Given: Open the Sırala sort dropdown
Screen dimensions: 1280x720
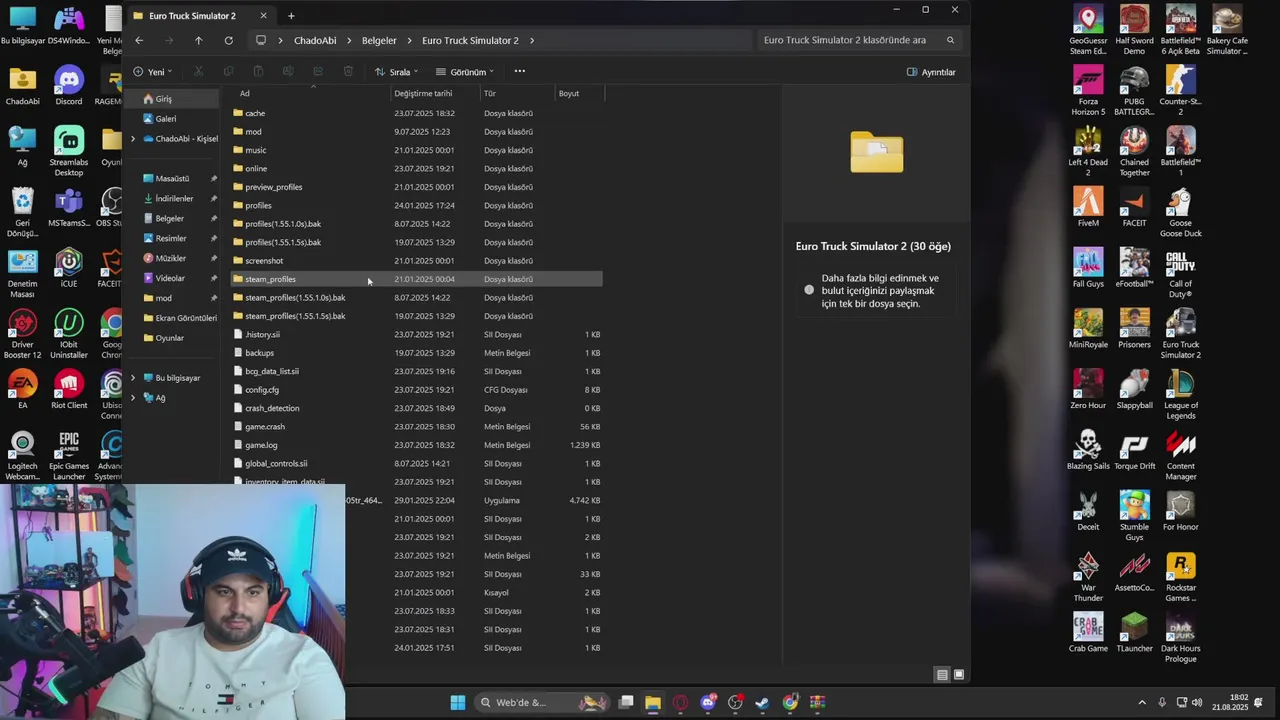Looking at the screenshot, I should click(x=396, y=72).
